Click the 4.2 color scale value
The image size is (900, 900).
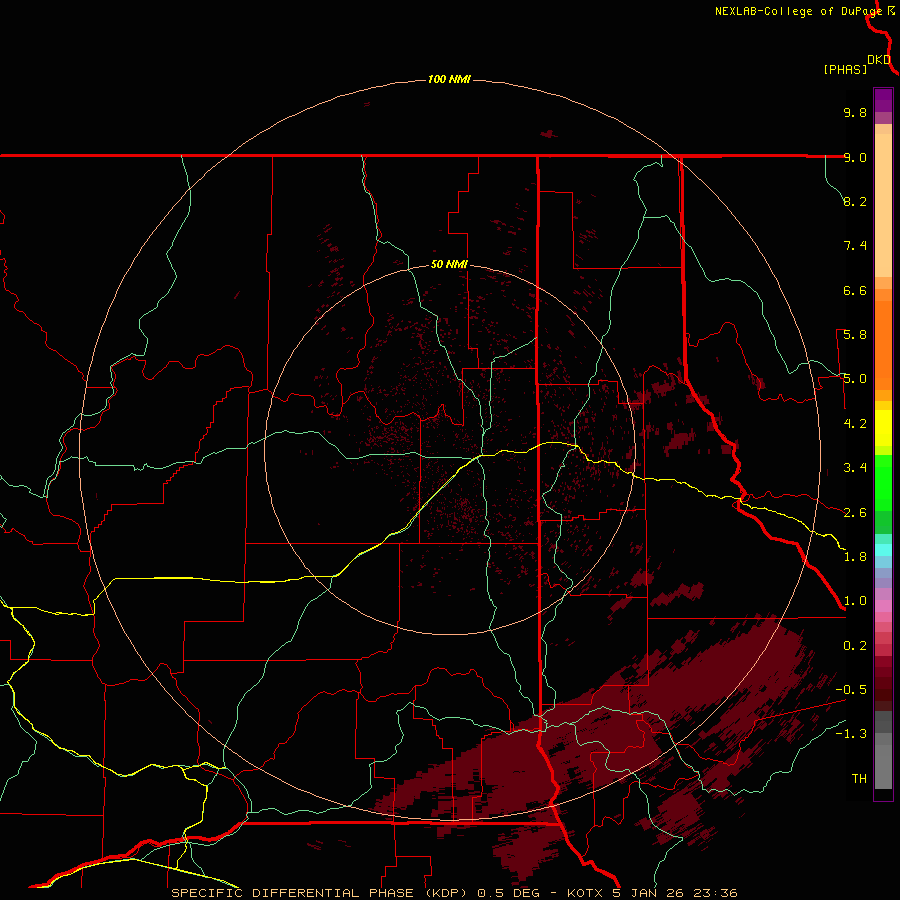coord(855,424)
